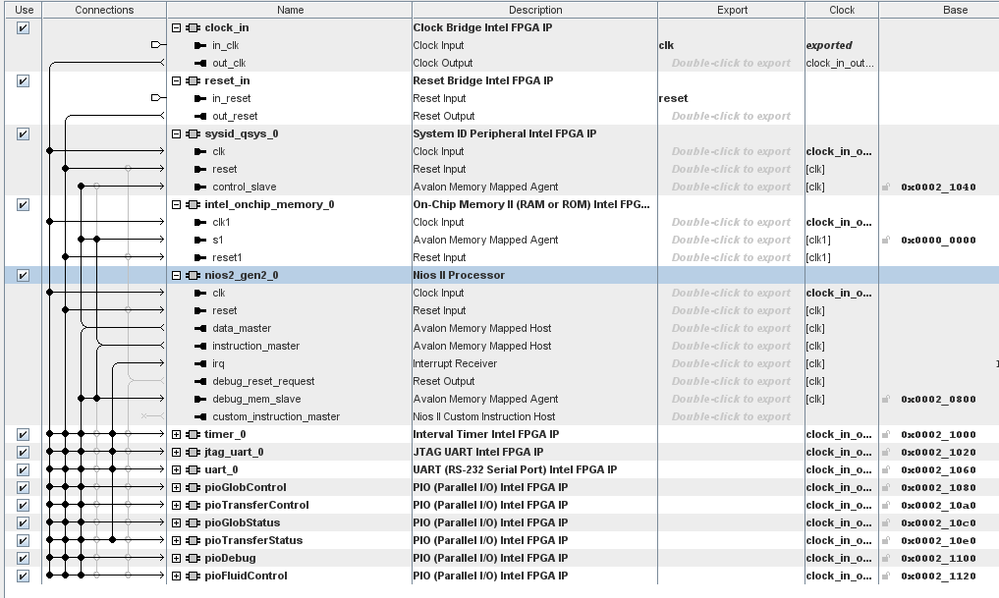
Task: Click the in_clk input port icon
Action: point(200,45)
